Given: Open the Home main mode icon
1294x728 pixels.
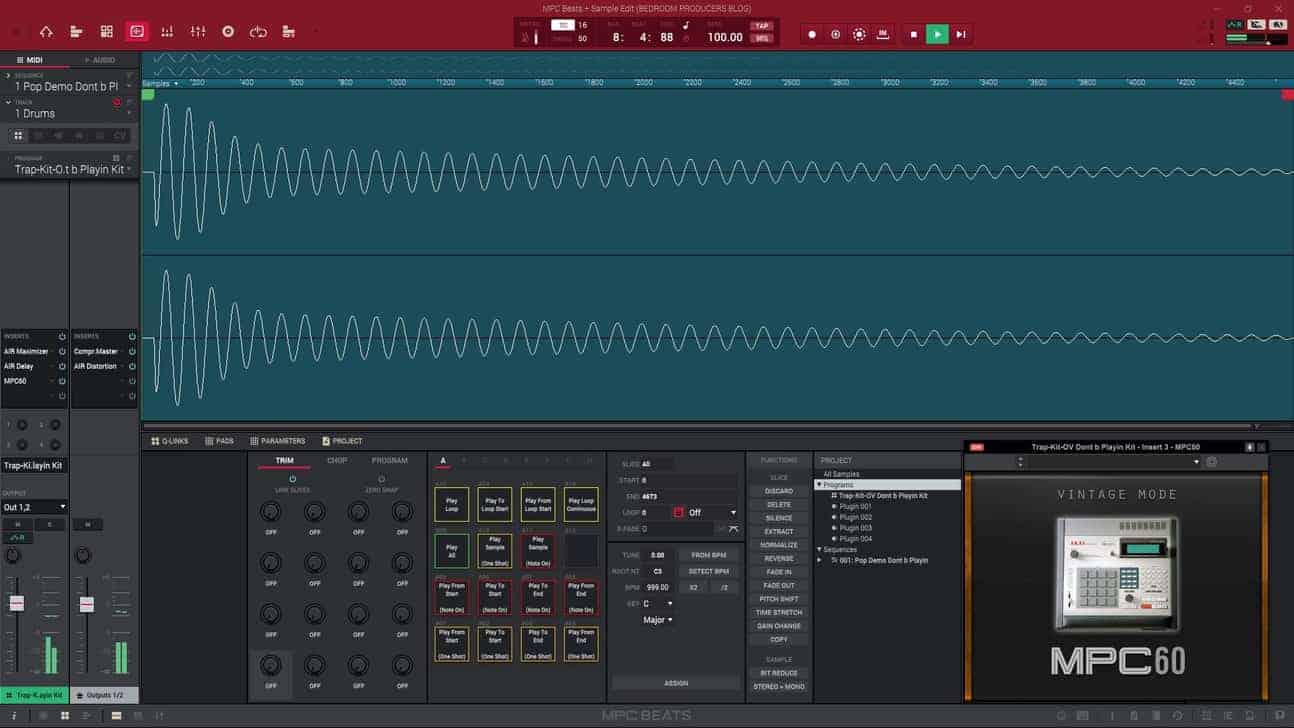Looking at the screenshot, I should [x=46, y=32].
